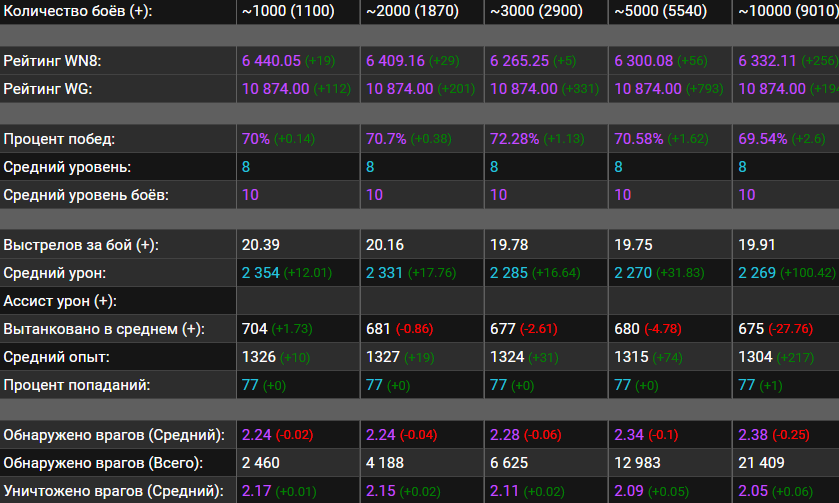The image size is (839, 503).
Task: Click the "Процент попаданий:" row label
Action: click(x=77, y=384)
